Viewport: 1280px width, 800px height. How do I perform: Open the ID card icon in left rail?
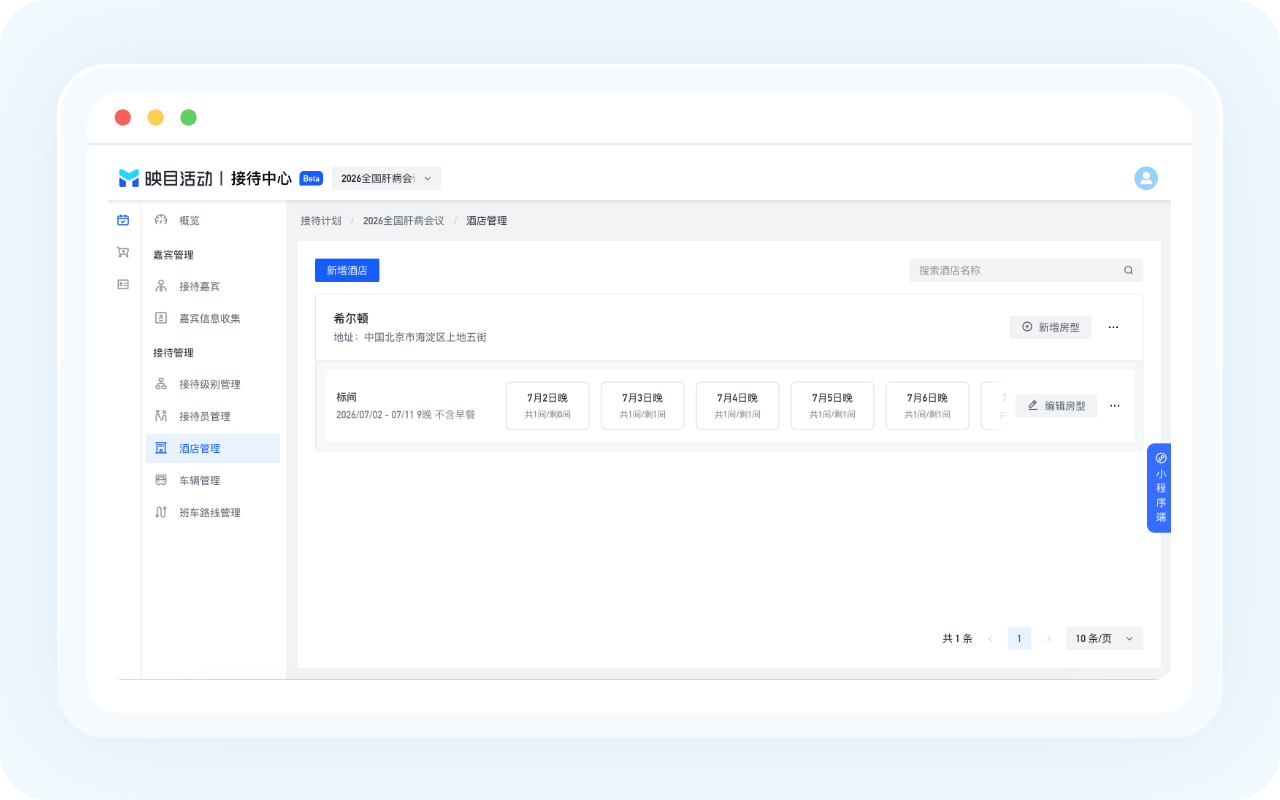coord(123,284)
